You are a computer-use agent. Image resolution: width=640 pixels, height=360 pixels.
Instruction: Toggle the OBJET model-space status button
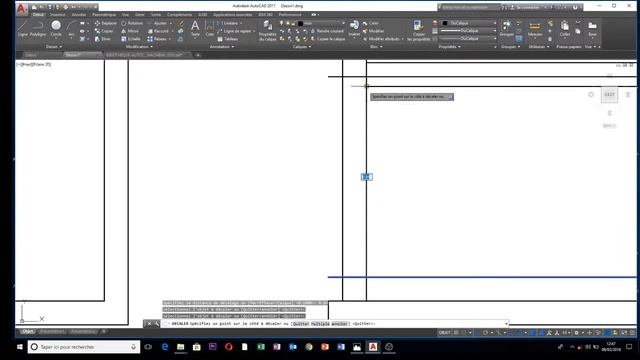[444, 333]
